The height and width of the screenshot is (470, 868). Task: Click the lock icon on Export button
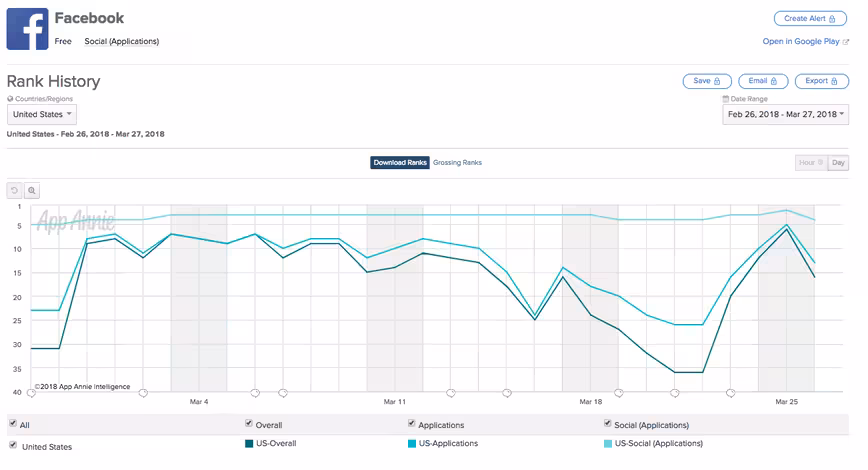(x=834, y=81)
